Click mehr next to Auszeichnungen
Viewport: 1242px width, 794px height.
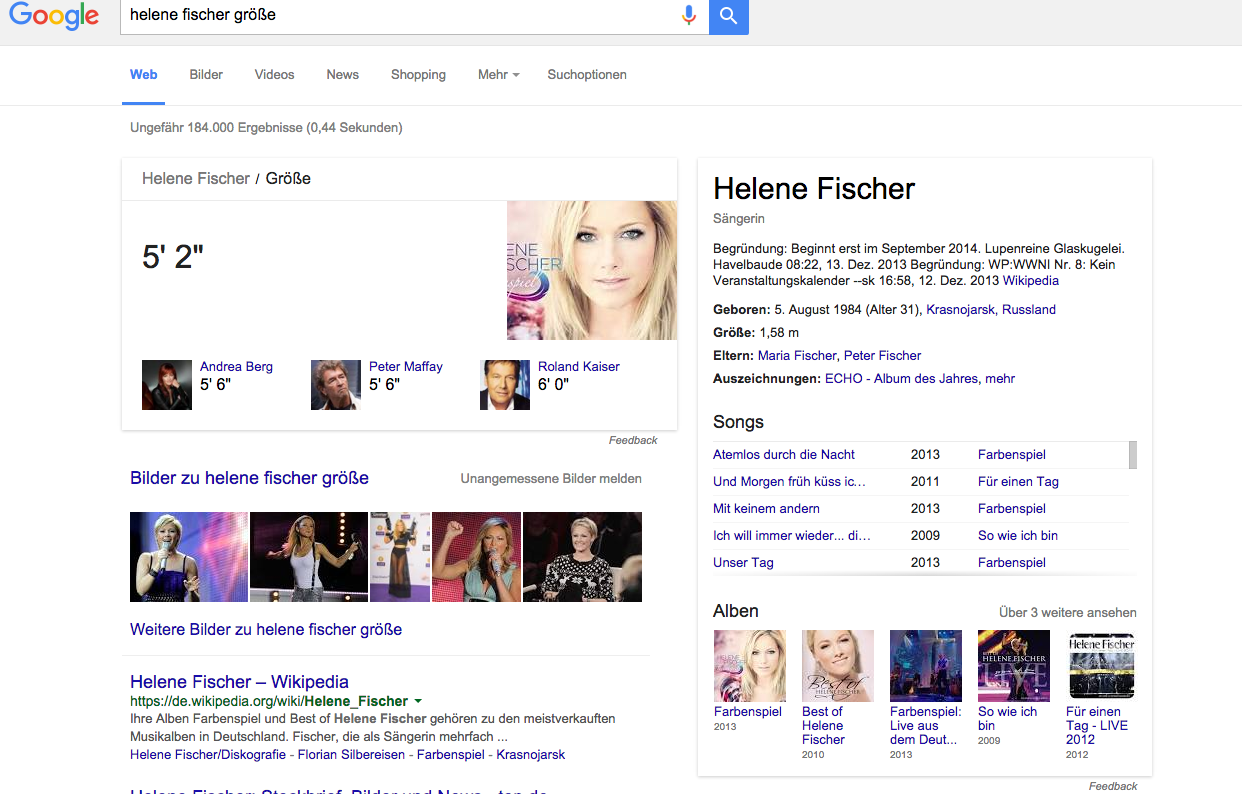[1000, 379]
